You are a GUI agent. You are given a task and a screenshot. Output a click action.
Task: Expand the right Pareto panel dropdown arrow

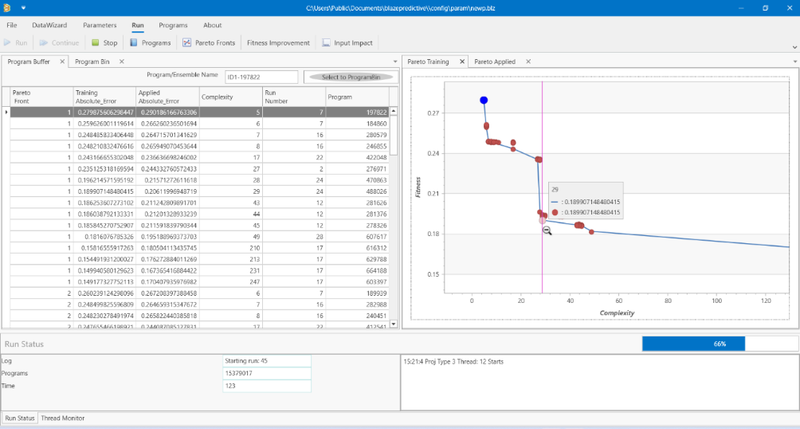click(x=795, y=62)
